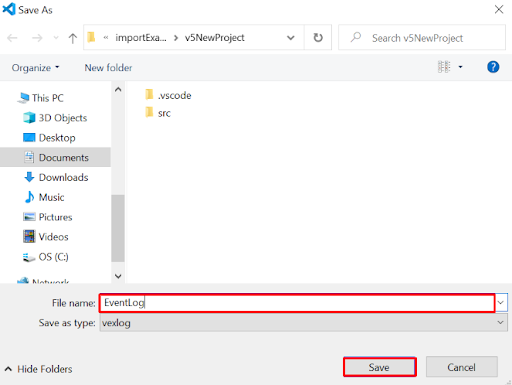Screen dimensions: 512x385
Task: Click the Back navigation arrow
Action: tap(12, 38)
